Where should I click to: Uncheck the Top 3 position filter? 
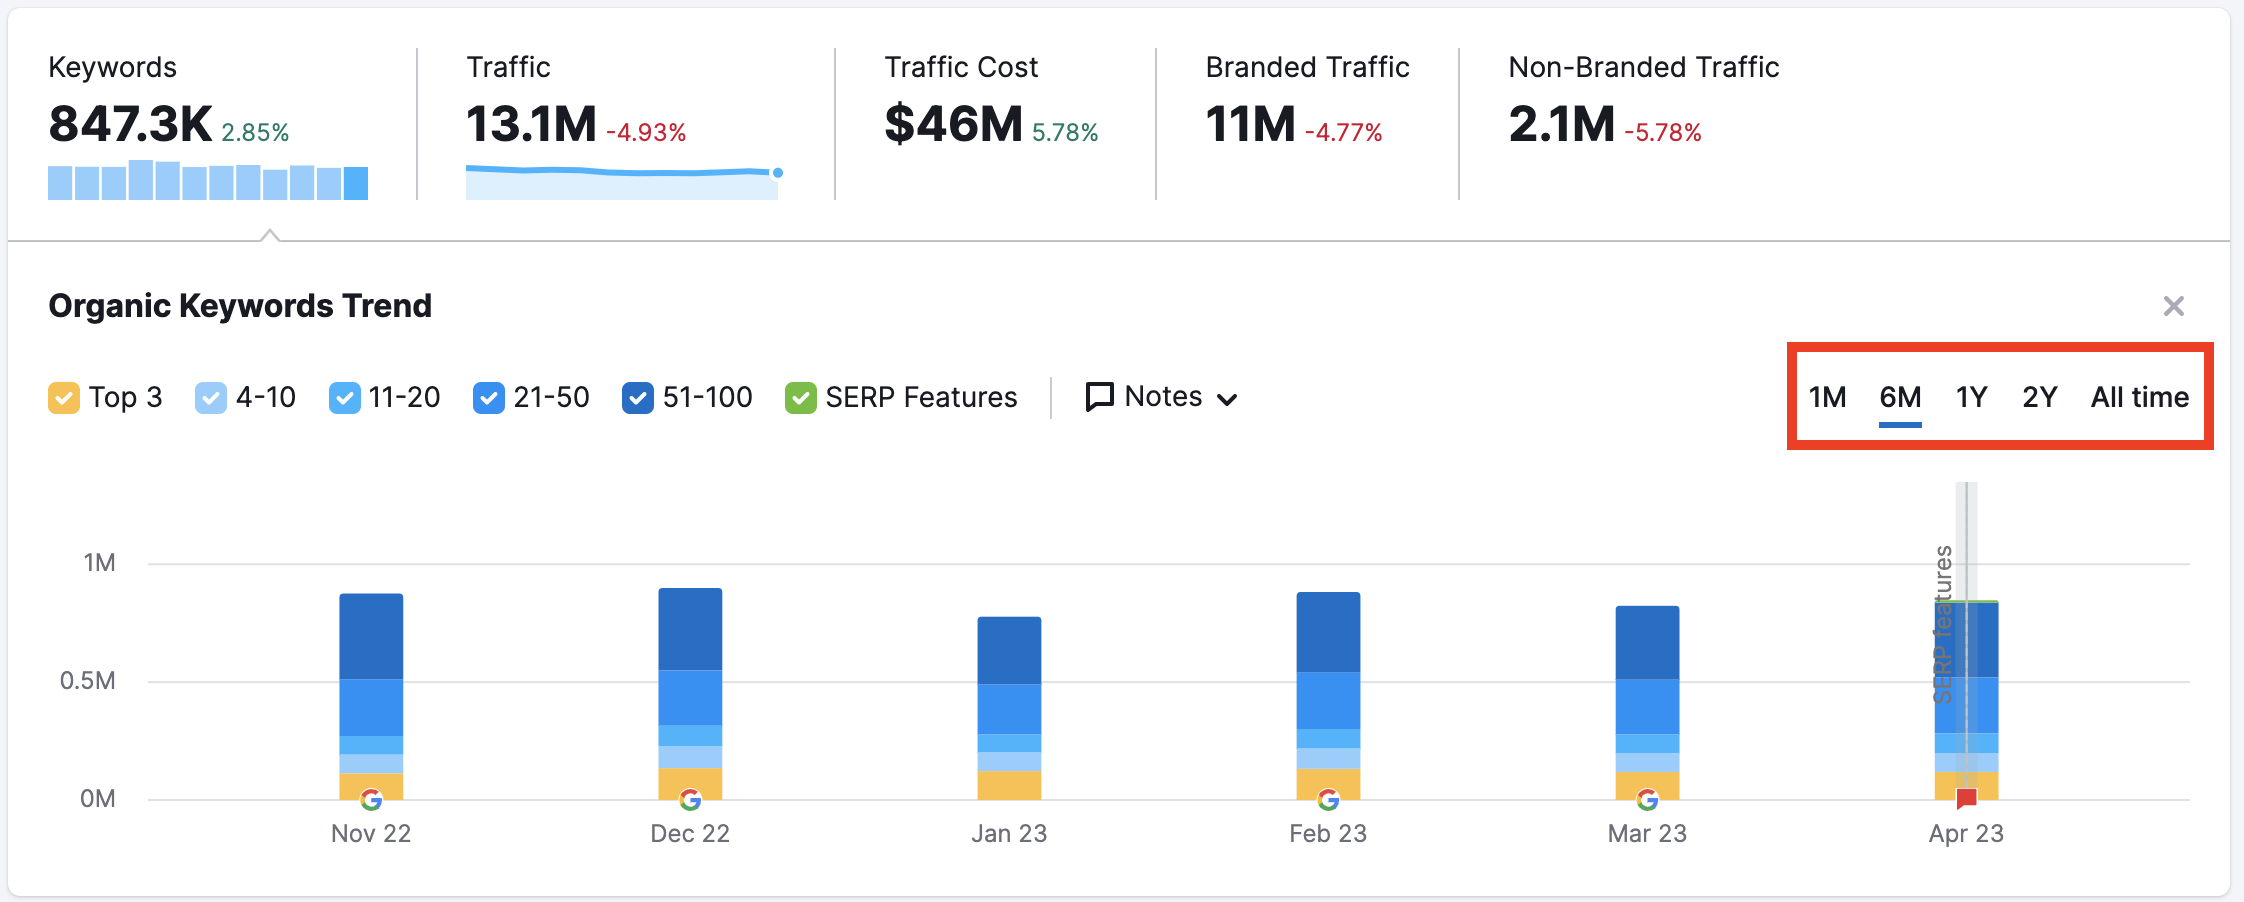[63, 397]
